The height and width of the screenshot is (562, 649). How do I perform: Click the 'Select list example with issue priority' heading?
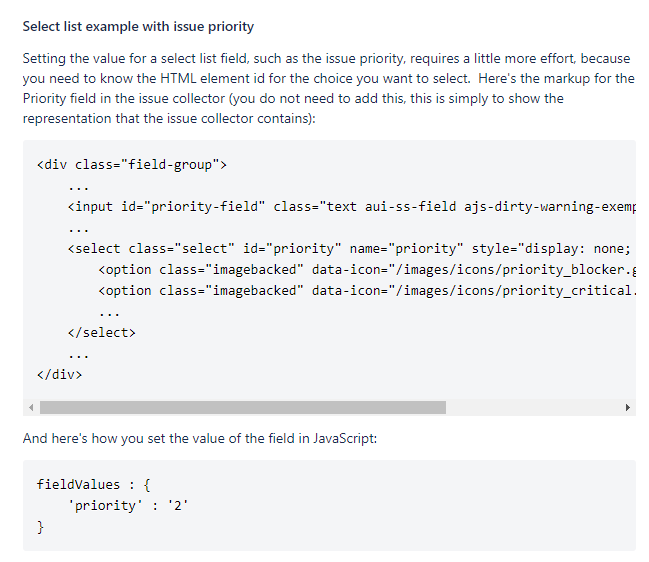tap(138, 26)
